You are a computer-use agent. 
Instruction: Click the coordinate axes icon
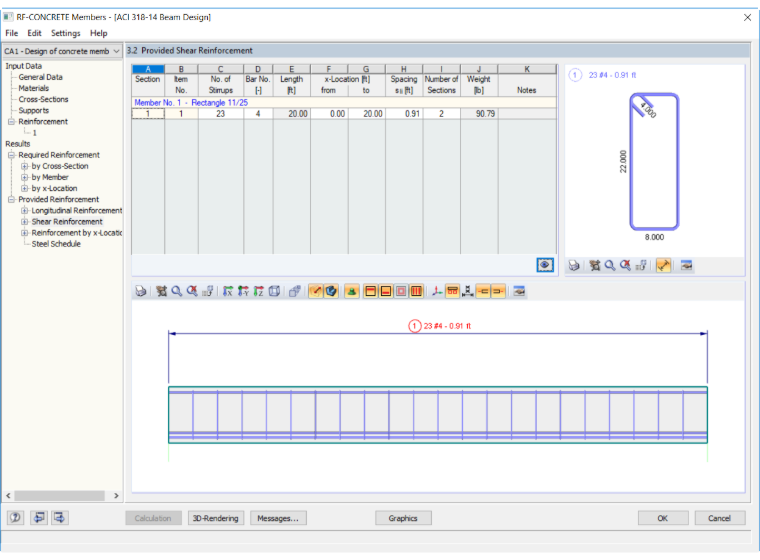click(437, 291)
